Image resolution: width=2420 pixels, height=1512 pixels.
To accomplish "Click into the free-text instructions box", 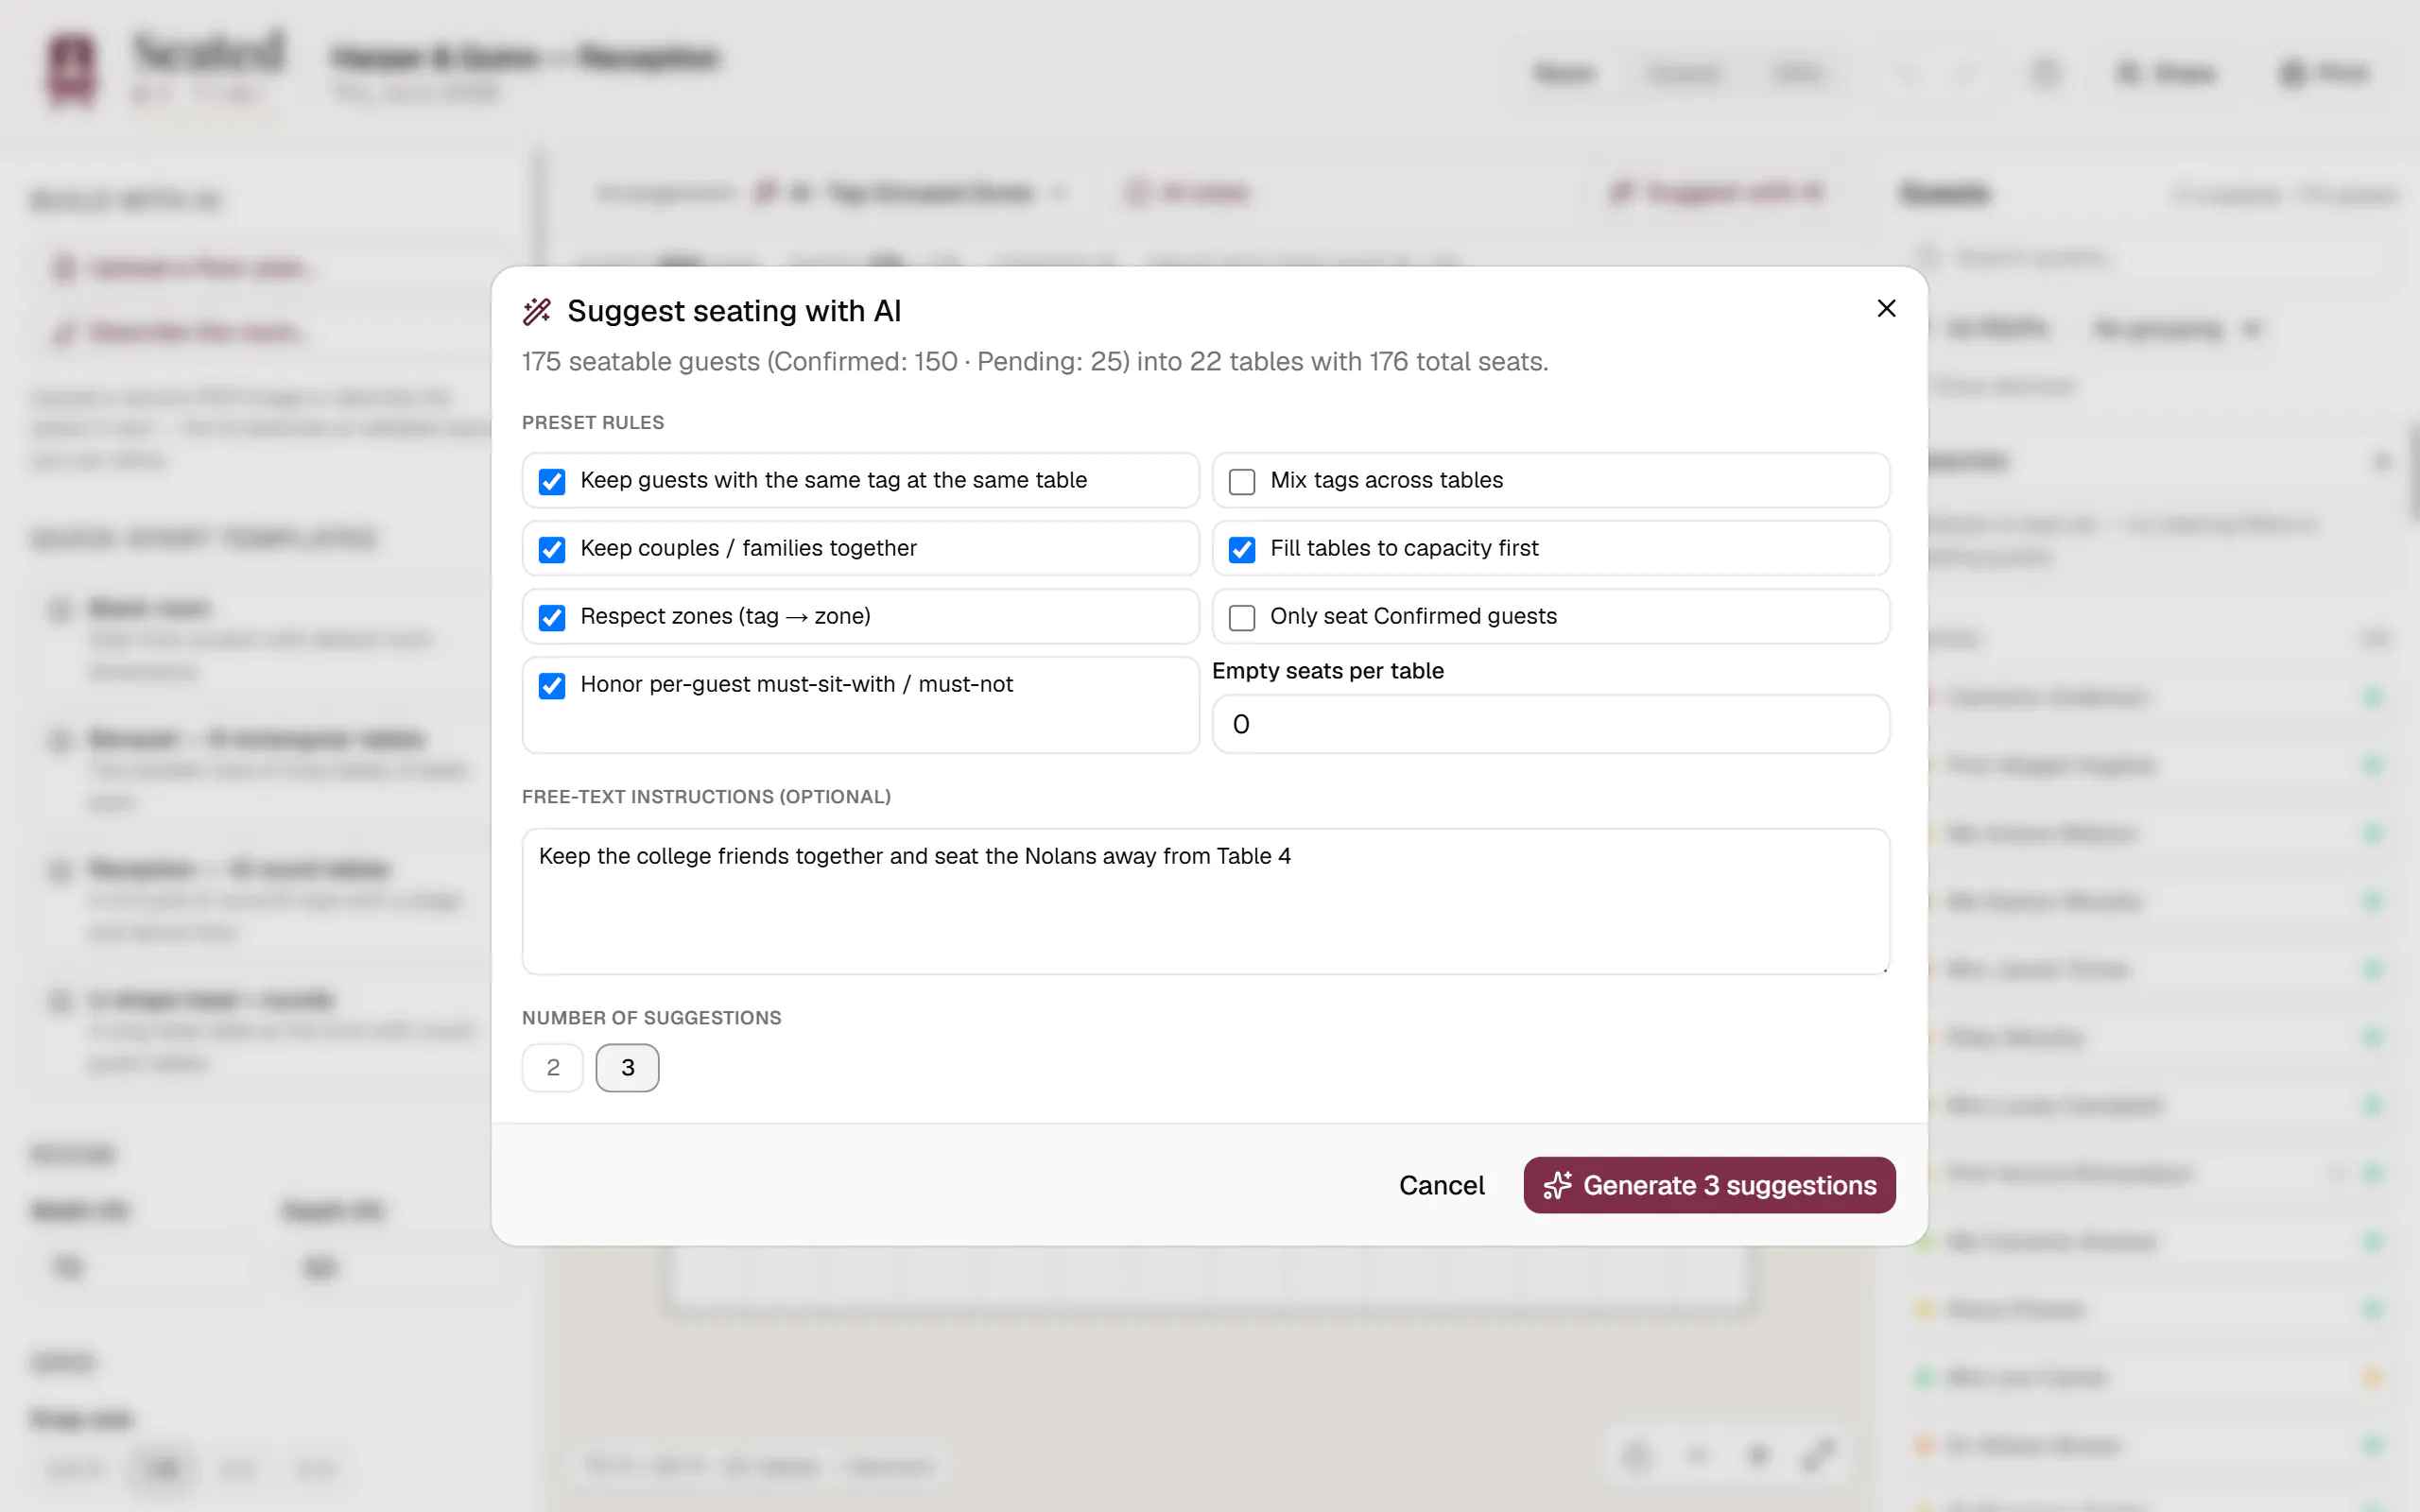I will click(x=1205, y=901).
